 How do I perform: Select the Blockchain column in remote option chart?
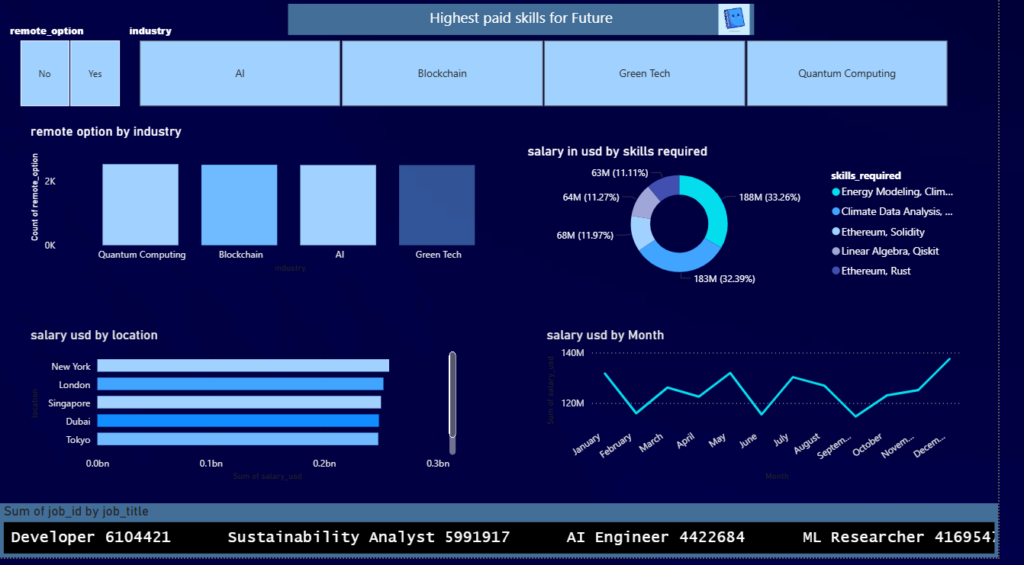coord(239,205)
